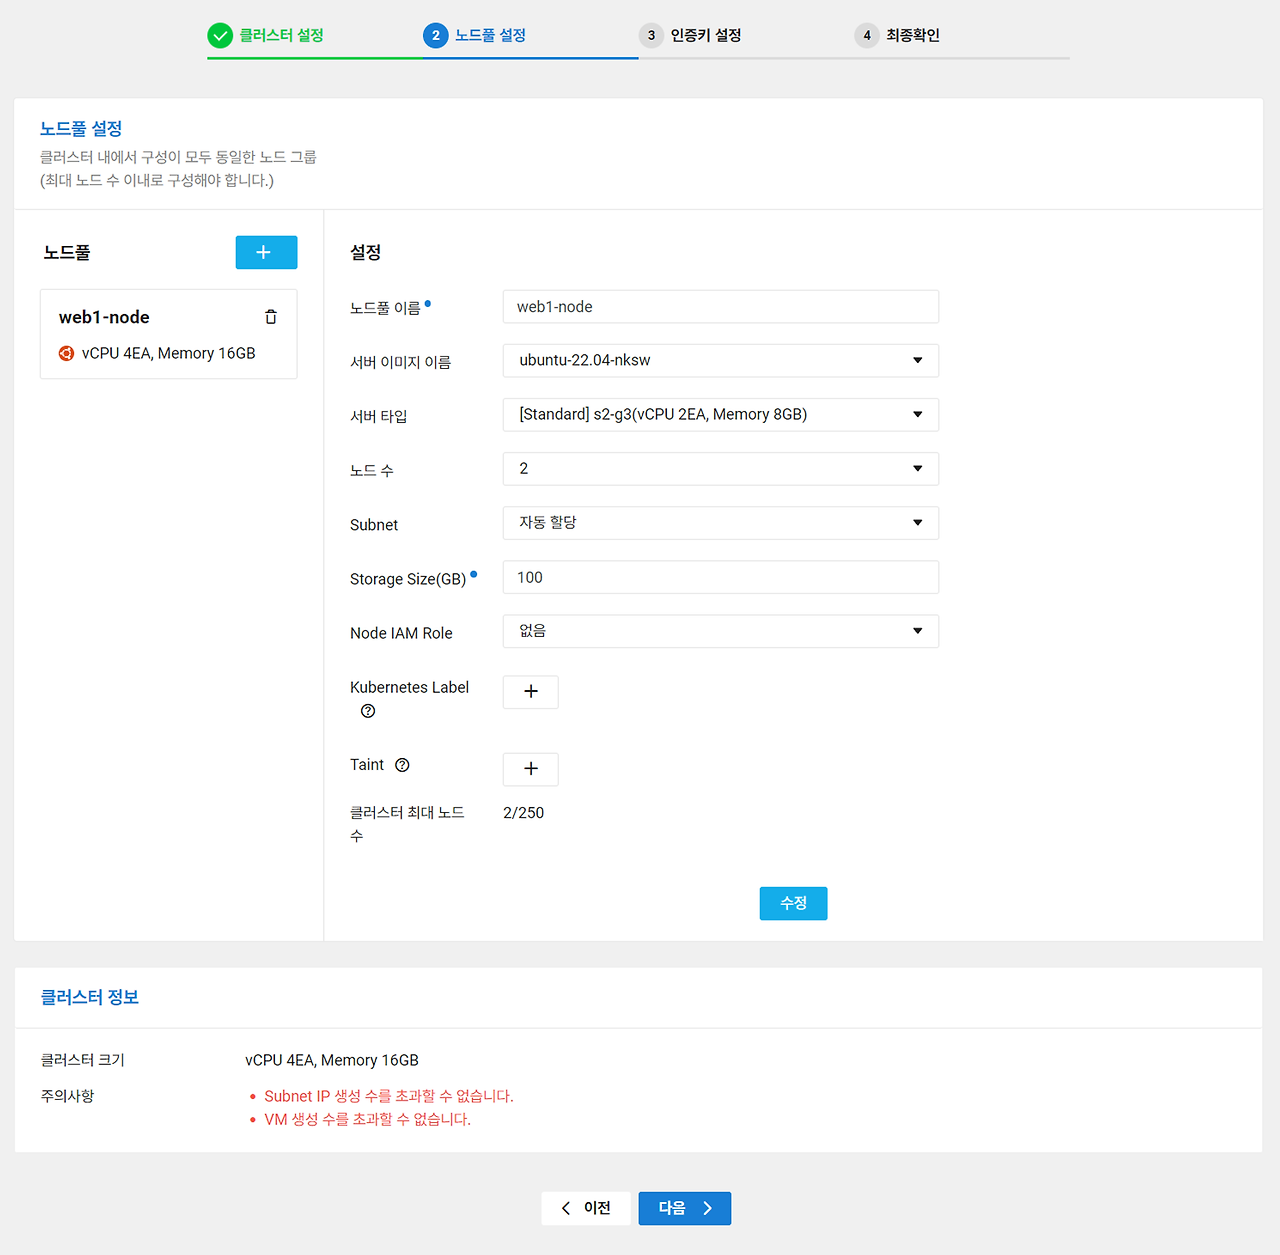This screenshot has height=1255, width=1280.
Task: Click the cluster size value vCPU 4EA, Memory 16GB
Action: tap(332, 1060)
